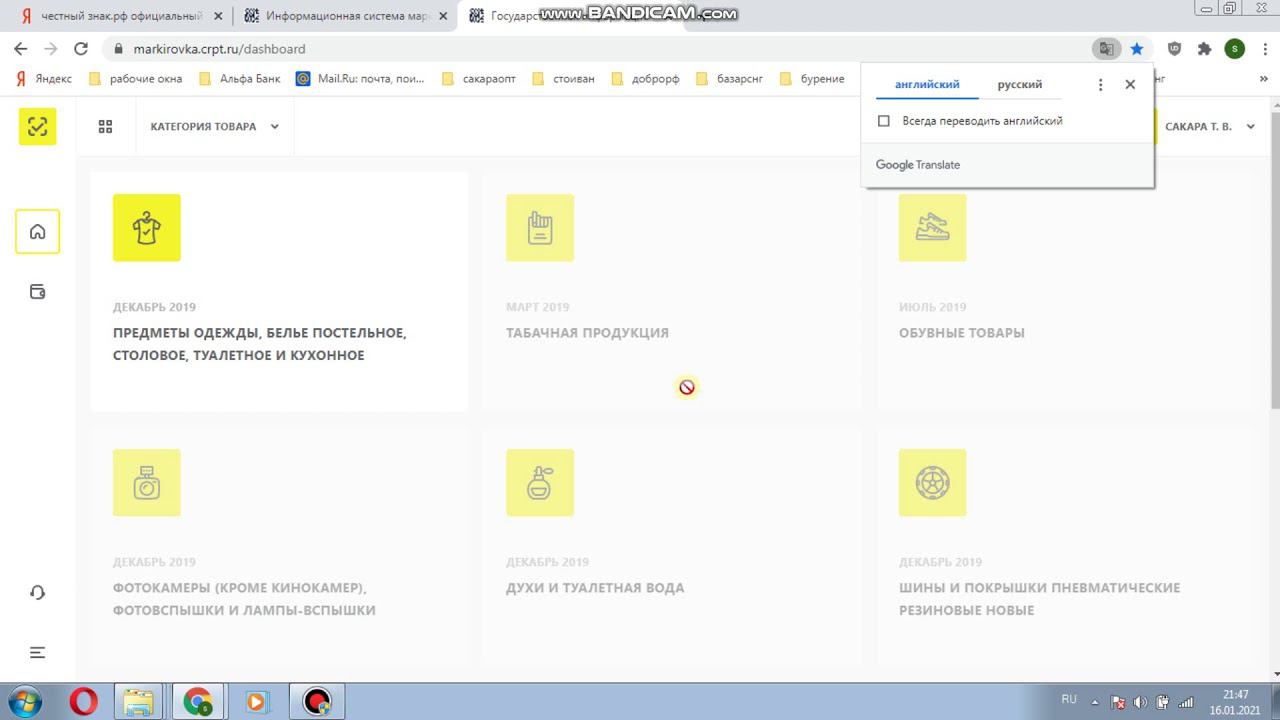The height and width of the screenshot is (720, 1280).
Task: Expand the Сакара Т. В. user menu
Action: (x=1210, y=127)
